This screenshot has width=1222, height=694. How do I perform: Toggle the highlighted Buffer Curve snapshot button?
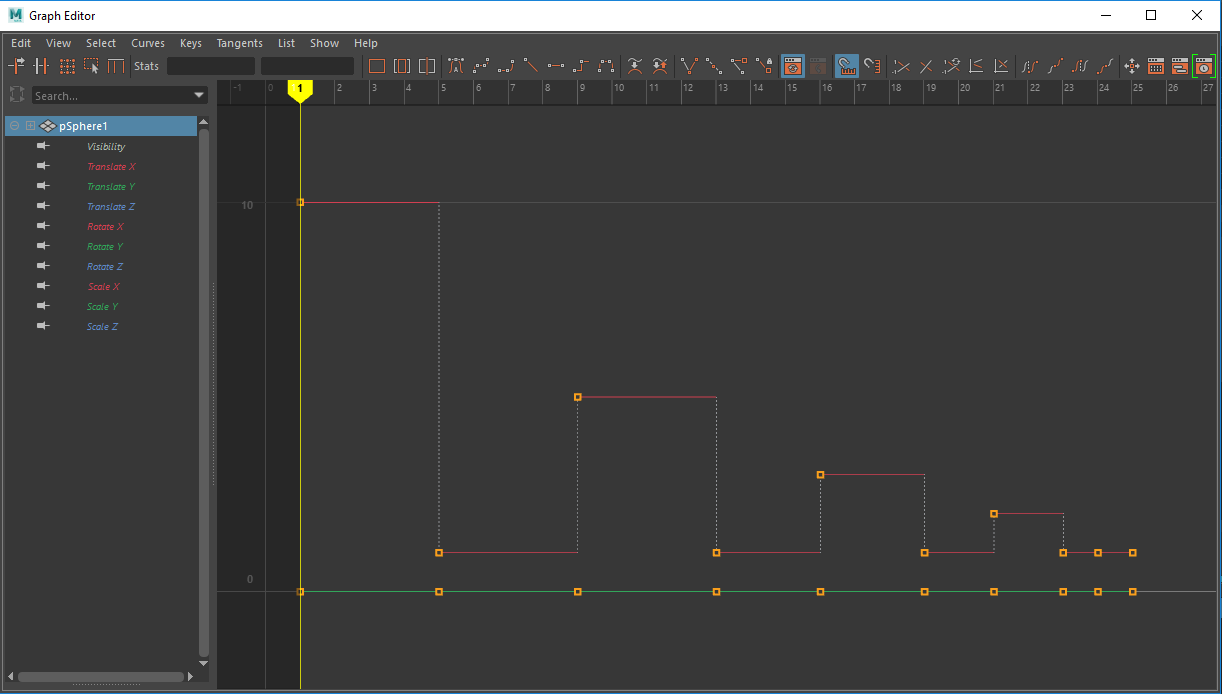(x=792, y=67)
